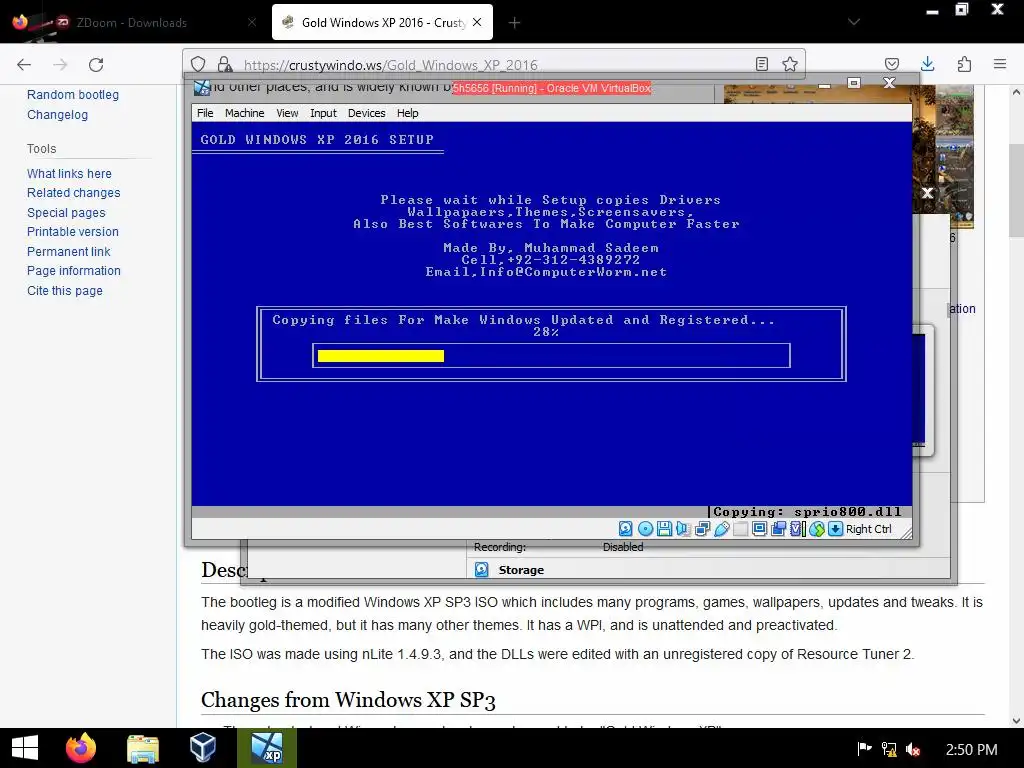Click the audio speaker icon in VirtualBox status bar
The height and width of the screenshot is (768, 1024).
[x=683, y=529]
